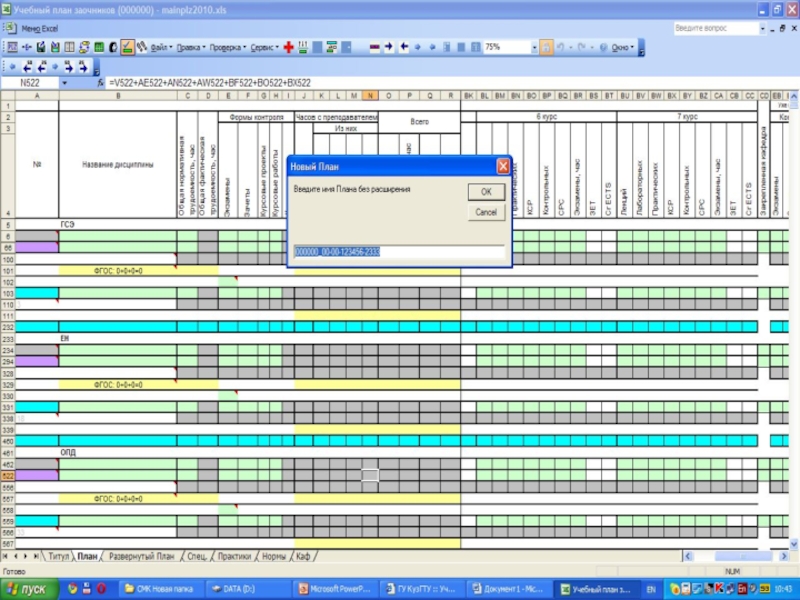Image resolution: width=800 pixels, height=600 pixels.
Task: Click the red cross icon in the toolbar
Action: (288, 47)
